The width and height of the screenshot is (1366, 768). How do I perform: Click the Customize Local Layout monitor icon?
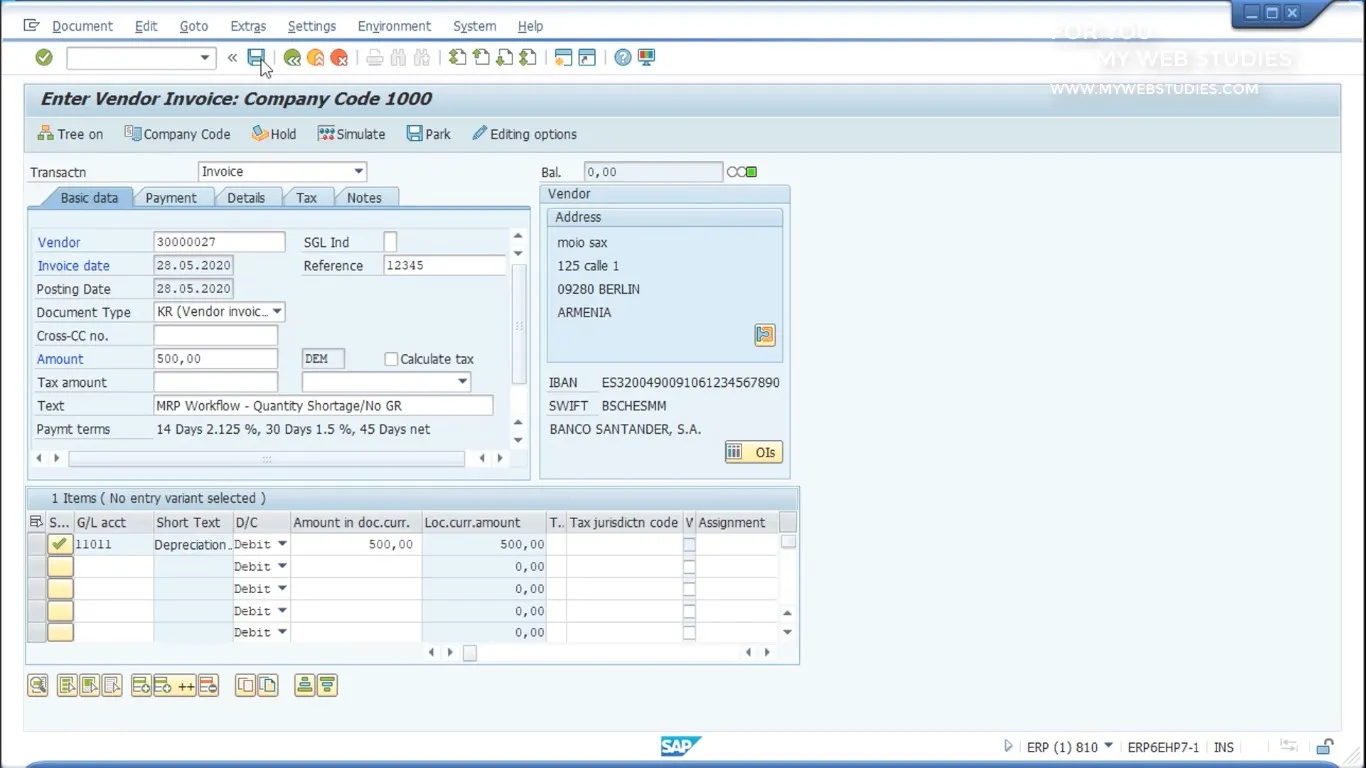click(647, 58)
